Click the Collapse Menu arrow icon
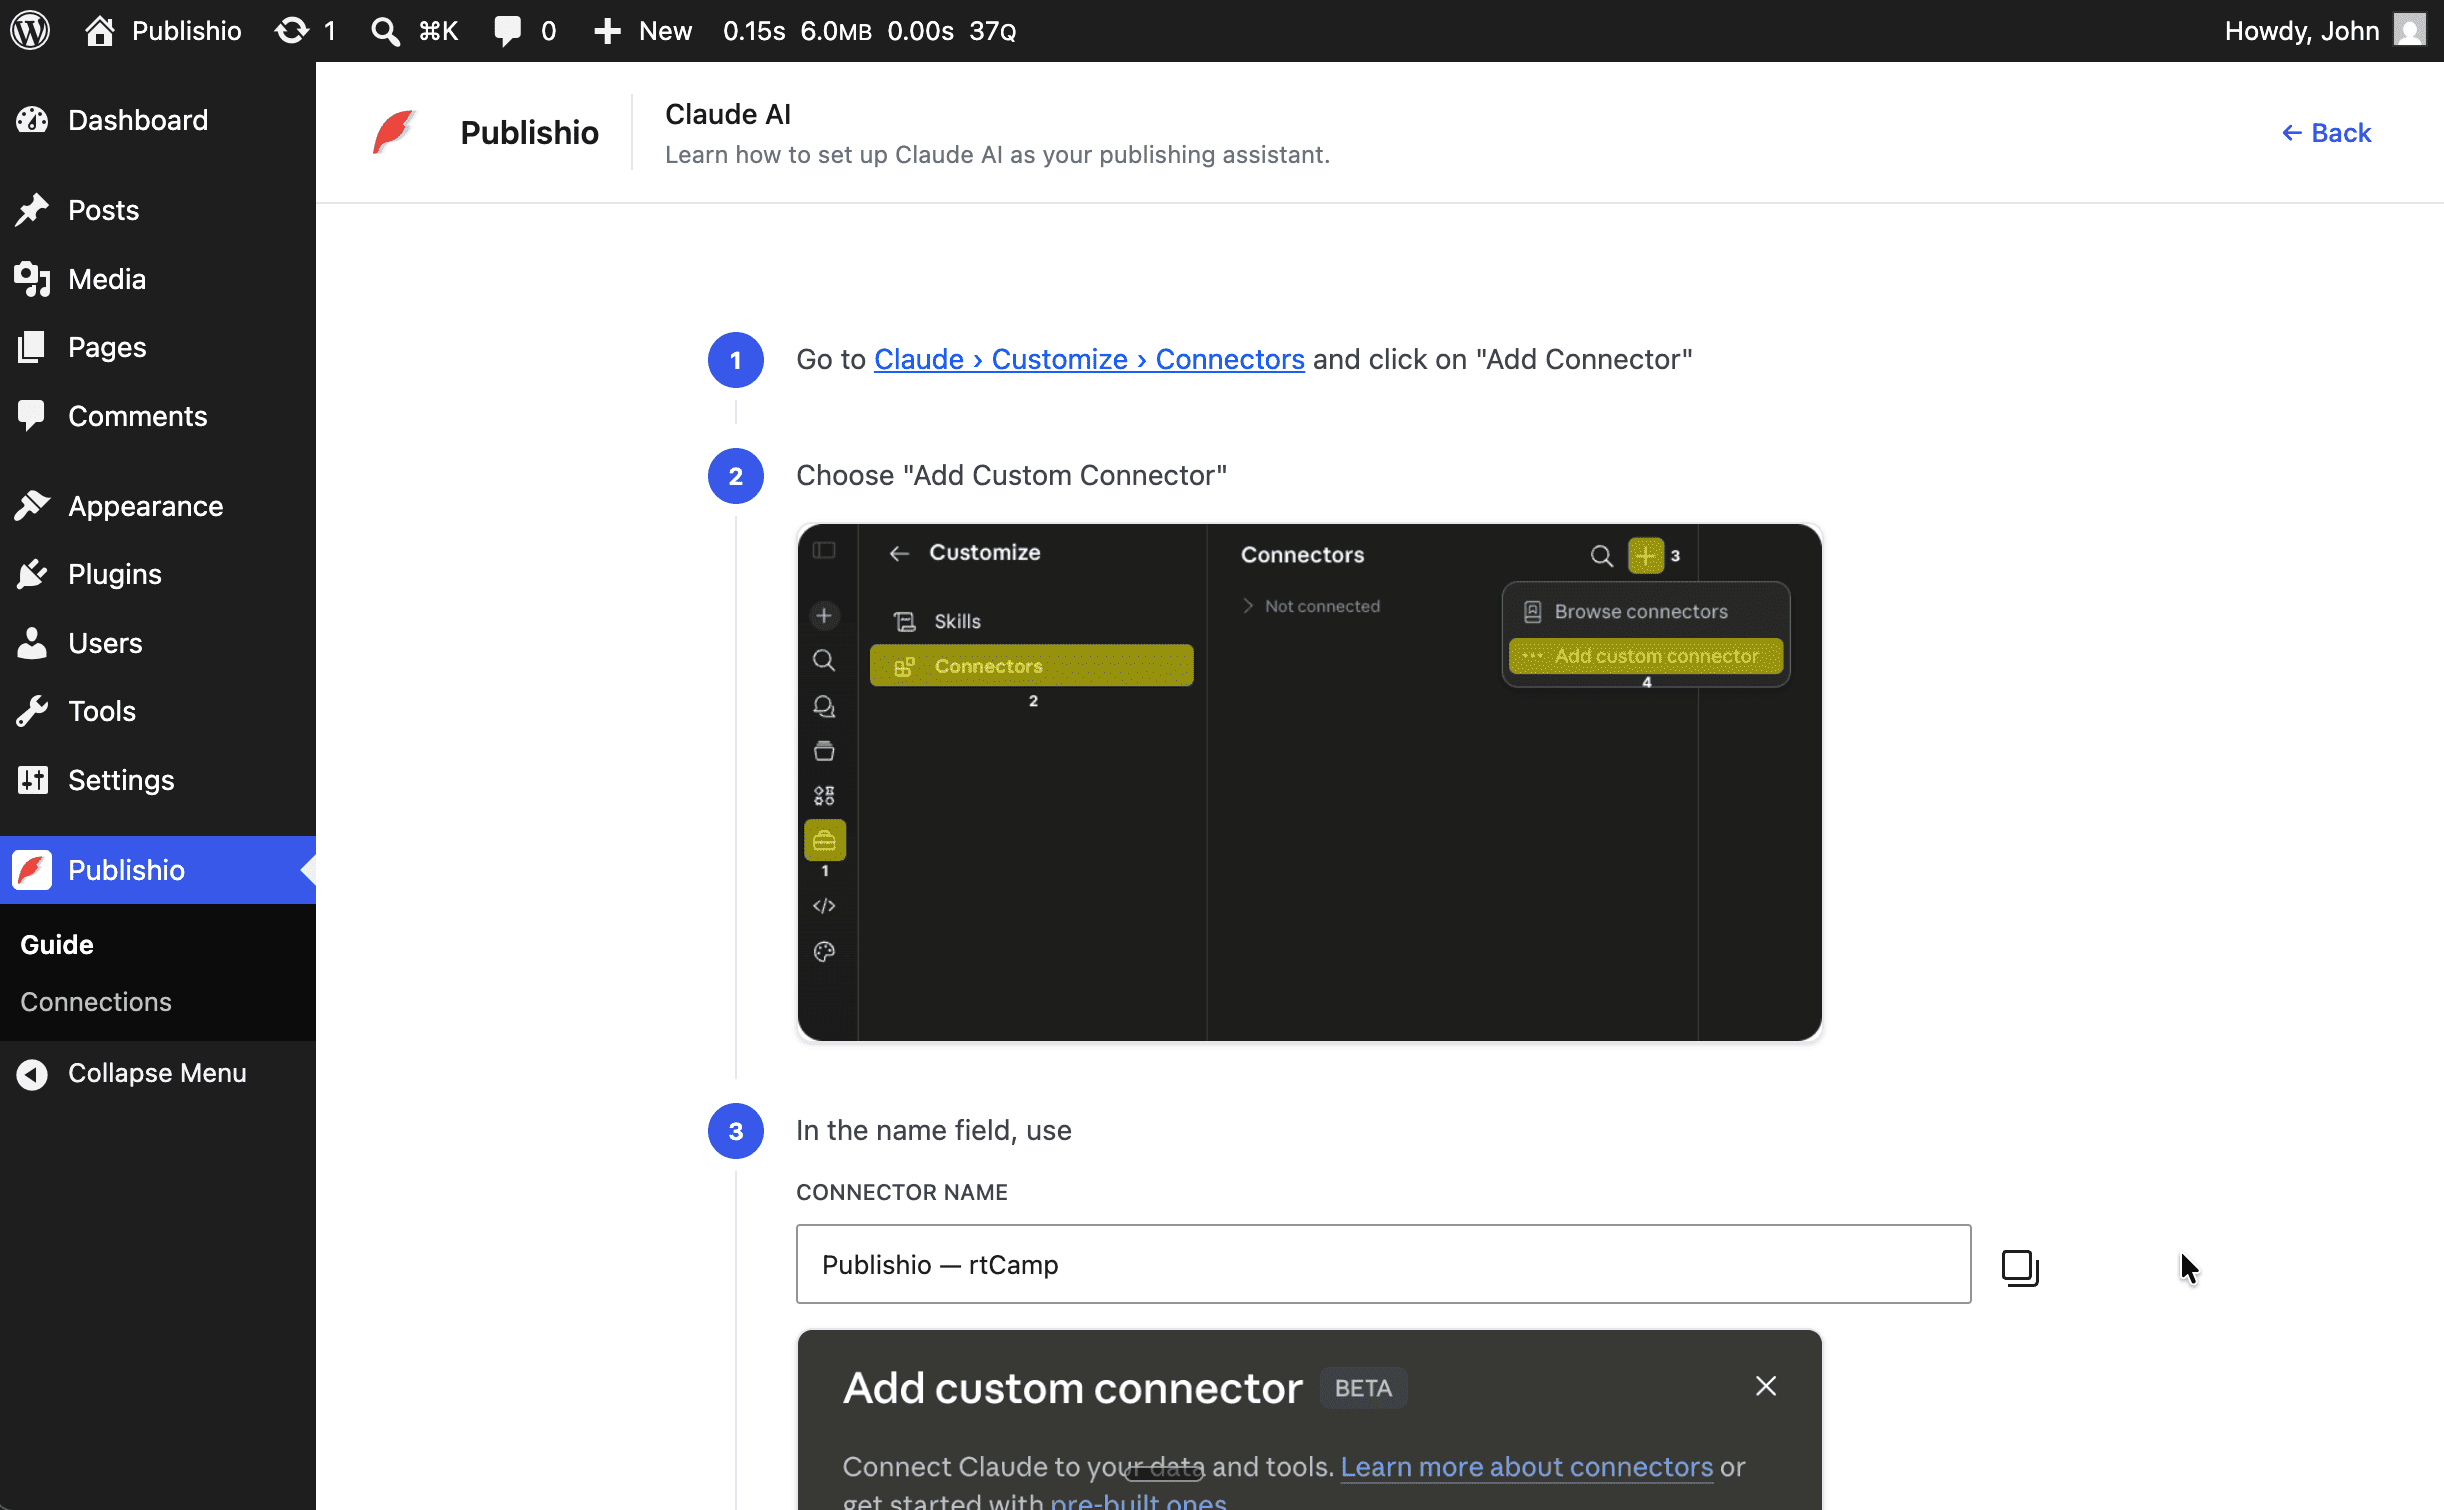The width and height of the screenshot is (2444, 1510). pos(32,1074)
